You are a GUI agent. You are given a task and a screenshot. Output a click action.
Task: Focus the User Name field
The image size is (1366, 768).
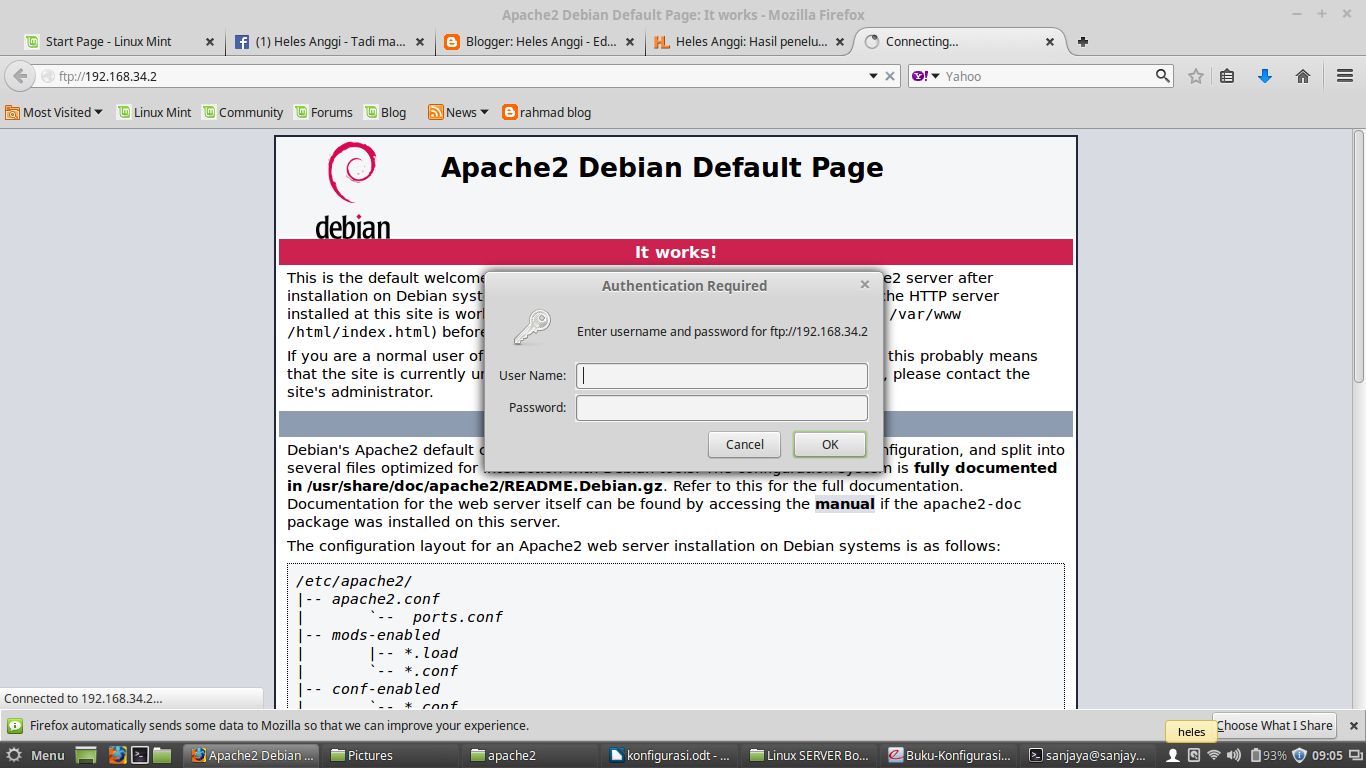point(722,376)
